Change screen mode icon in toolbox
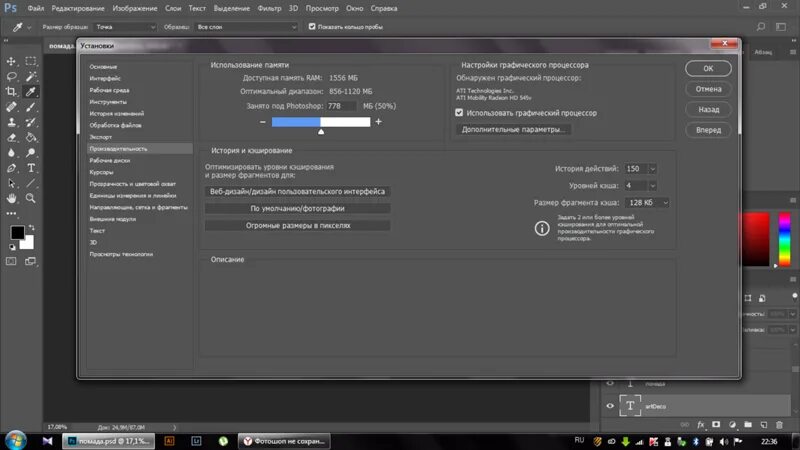The height and width of the screenshot is (450, 800). pyautogui.click(x=31, y=261)
